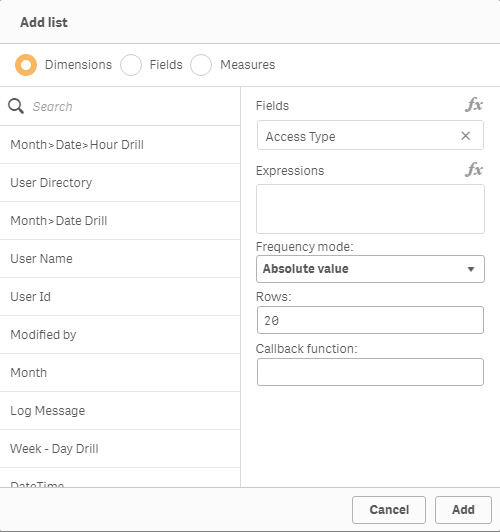The width and height of the screenshot is (500, 532).
Task: Click the Access Type field entry
Action: tap(370, 135)
